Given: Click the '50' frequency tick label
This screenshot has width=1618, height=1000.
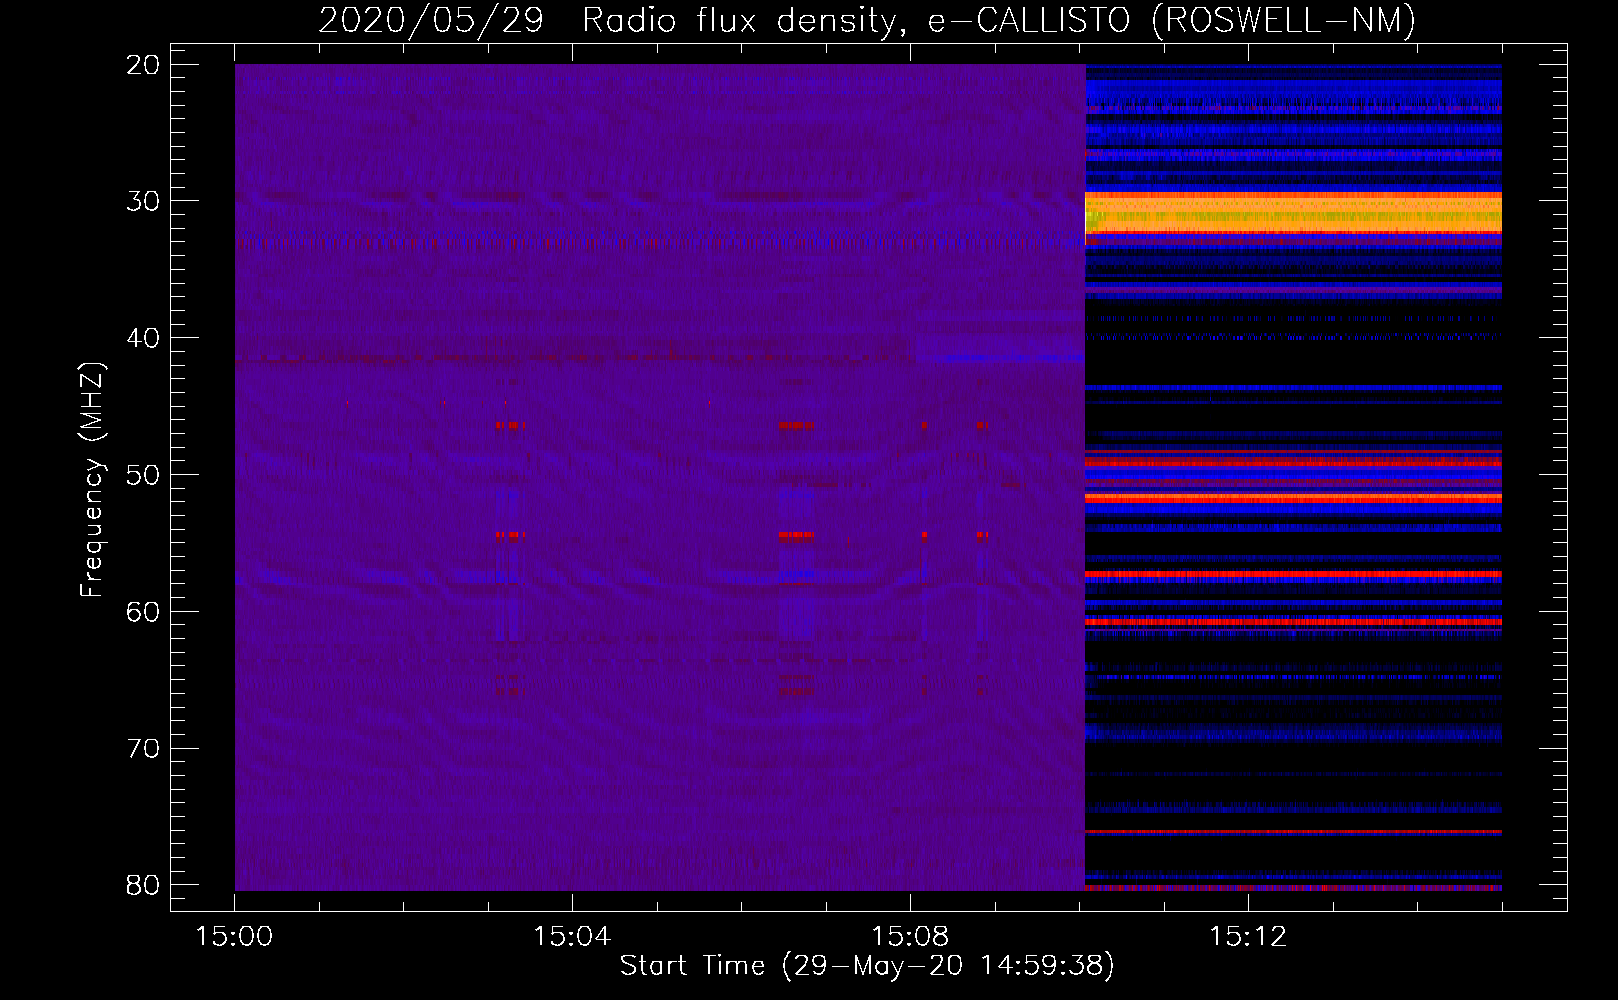Looking at the screenshot, I should coord(143,475).
